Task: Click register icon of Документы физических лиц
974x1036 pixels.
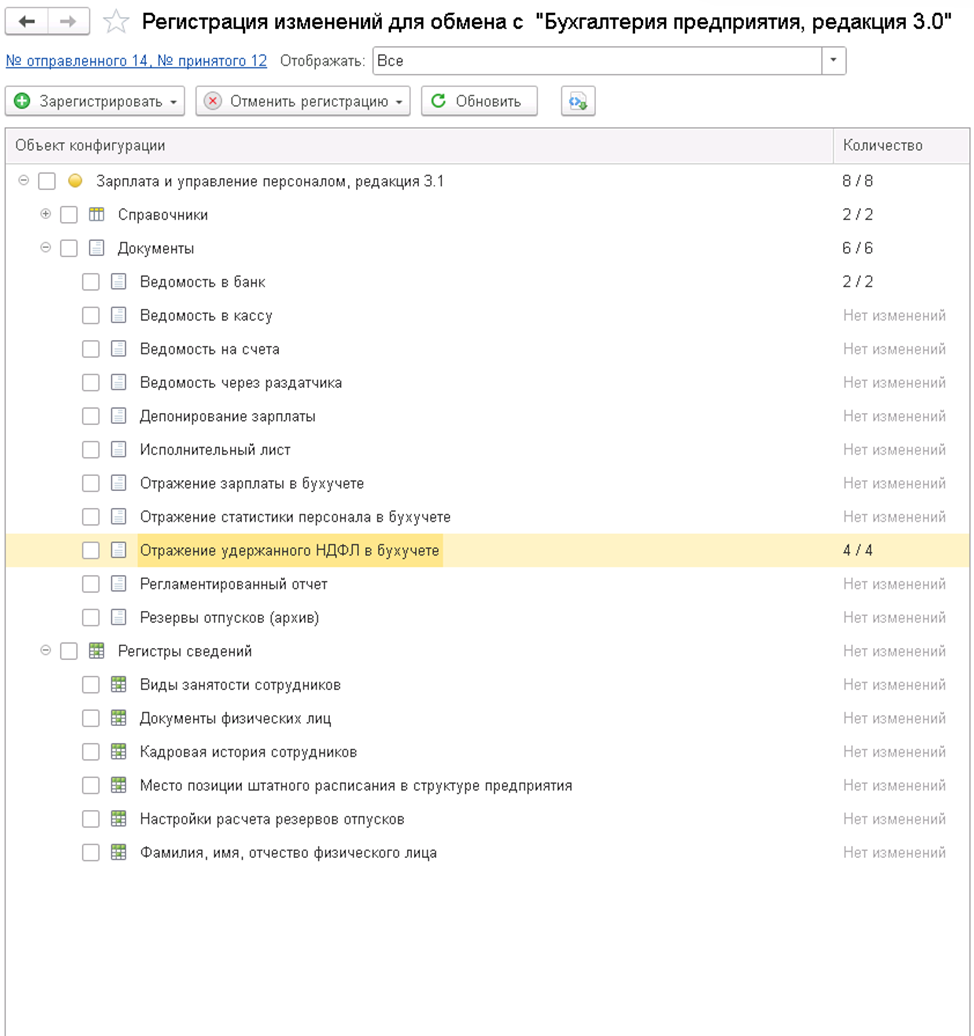Action: pyautogui.click(x=118, y=718)
